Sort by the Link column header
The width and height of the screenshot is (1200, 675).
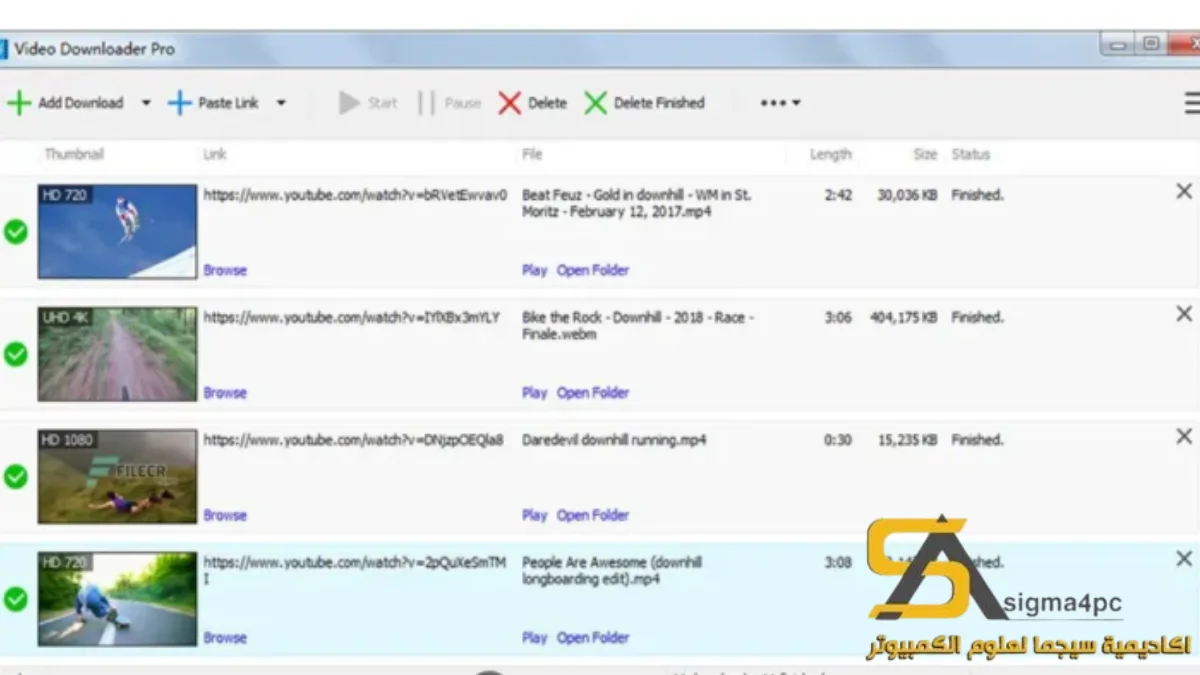point(215,154)
